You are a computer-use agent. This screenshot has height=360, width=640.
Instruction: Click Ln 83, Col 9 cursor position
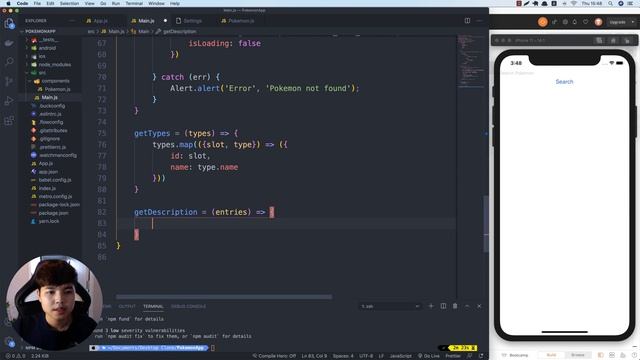click(x=314, y=356)
